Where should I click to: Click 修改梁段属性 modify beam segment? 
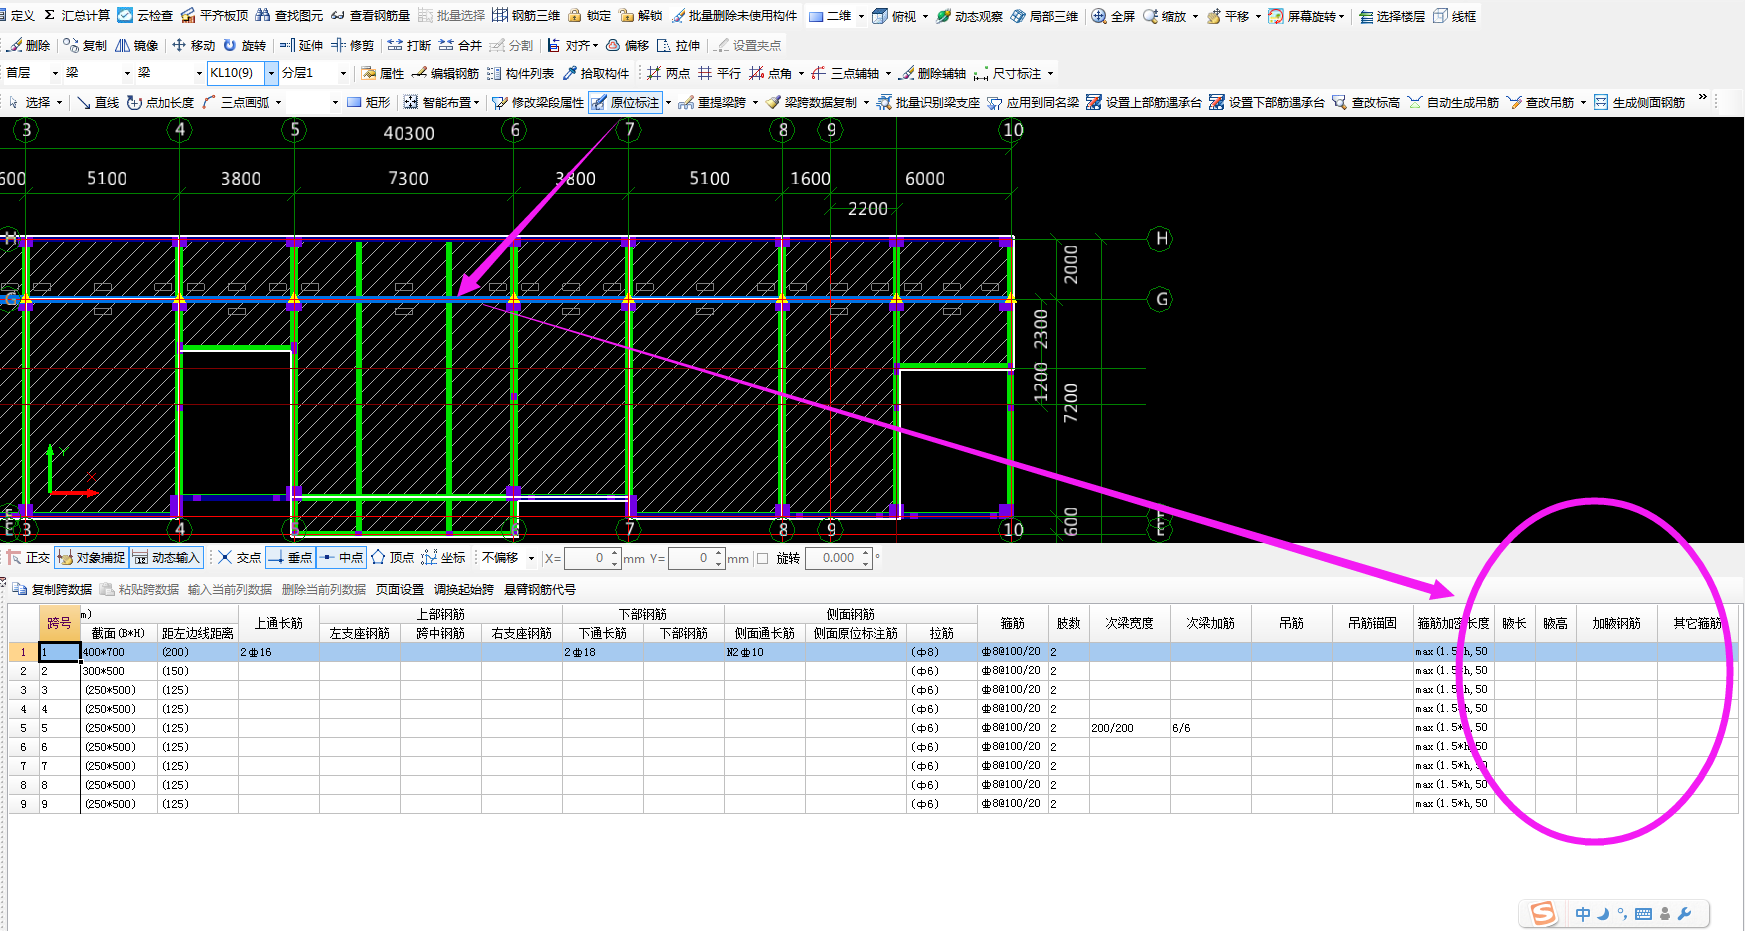[538, 102]
